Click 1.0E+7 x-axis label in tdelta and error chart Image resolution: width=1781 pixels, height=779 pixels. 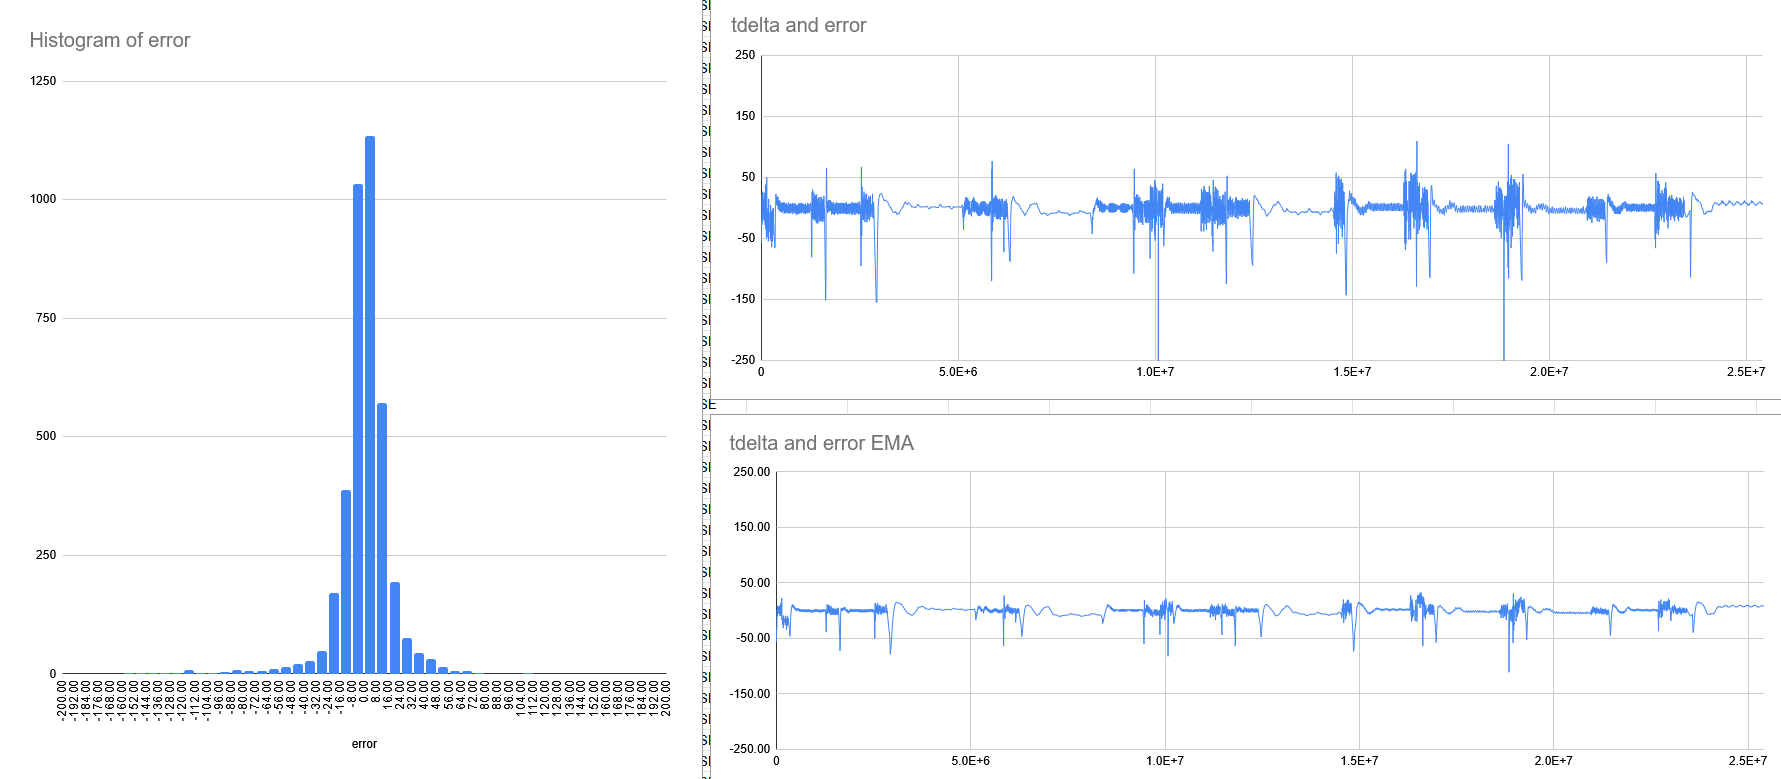[1155, 372]
